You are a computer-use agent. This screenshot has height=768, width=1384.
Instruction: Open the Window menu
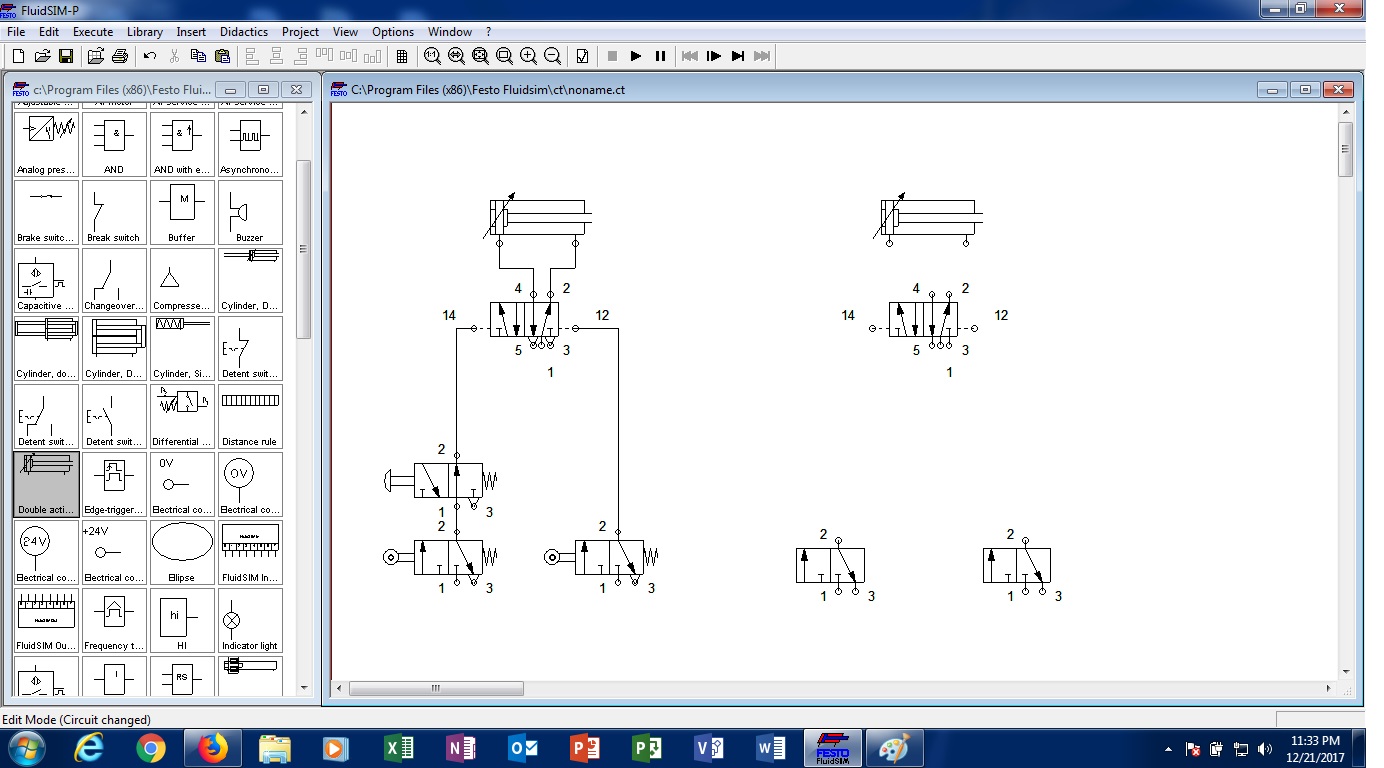coord(450,32)
